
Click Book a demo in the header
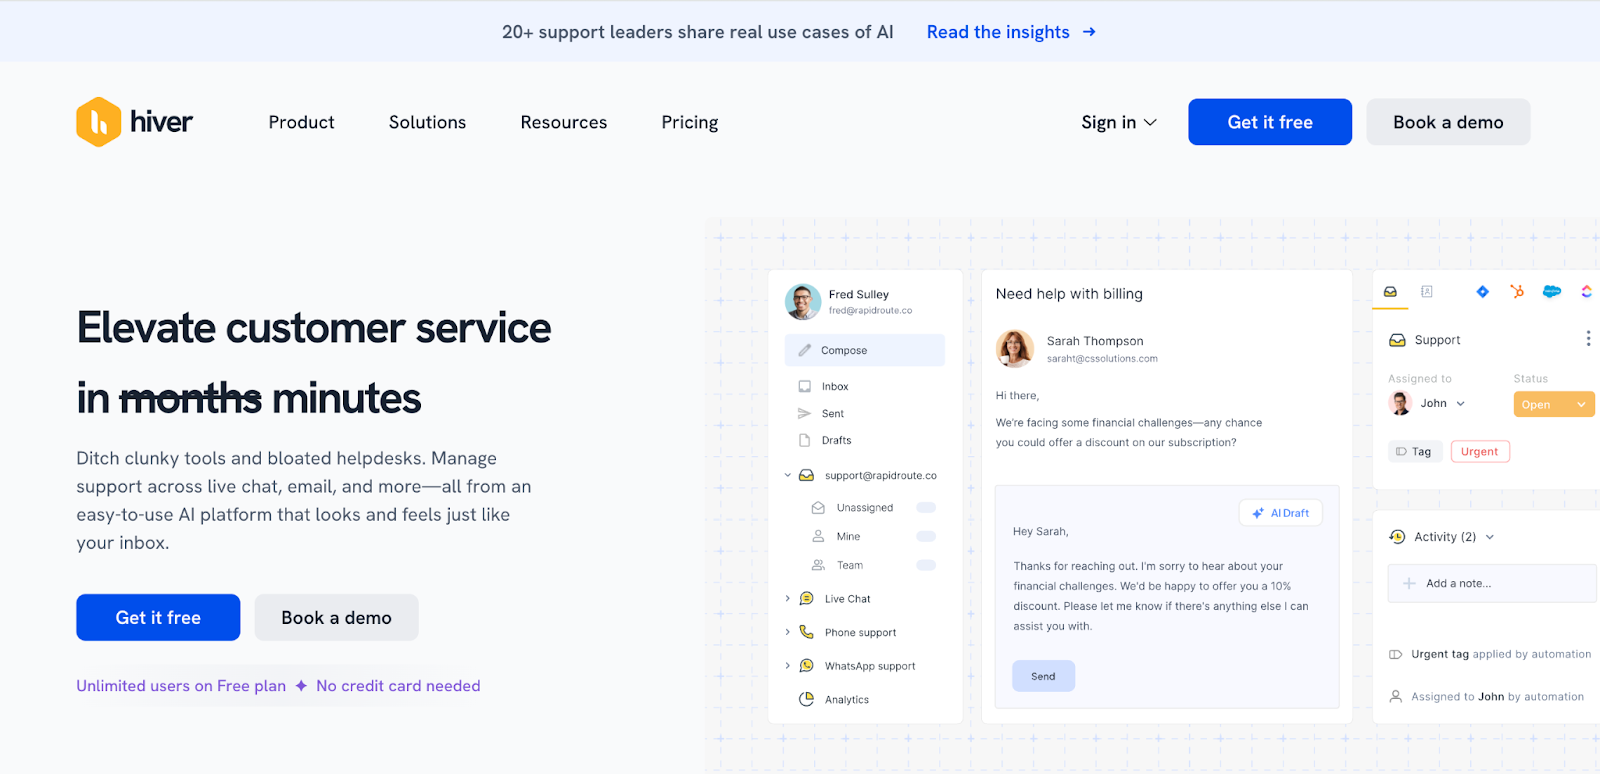pyautogui.click(x=1448, y=122)
